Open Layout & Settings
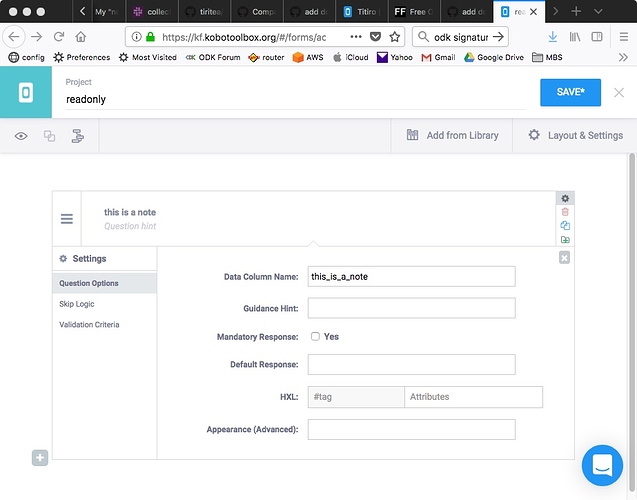The height and width of the screenshot is (500, 637). [x=575, y=135]
